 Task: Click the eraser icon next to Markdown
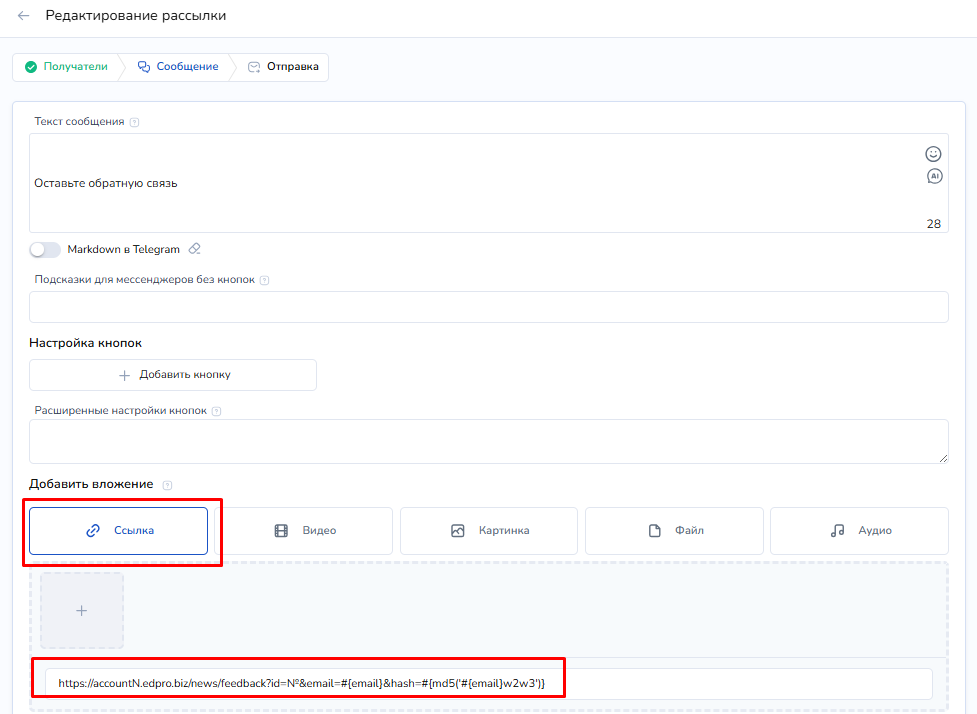tap(195, 249)
